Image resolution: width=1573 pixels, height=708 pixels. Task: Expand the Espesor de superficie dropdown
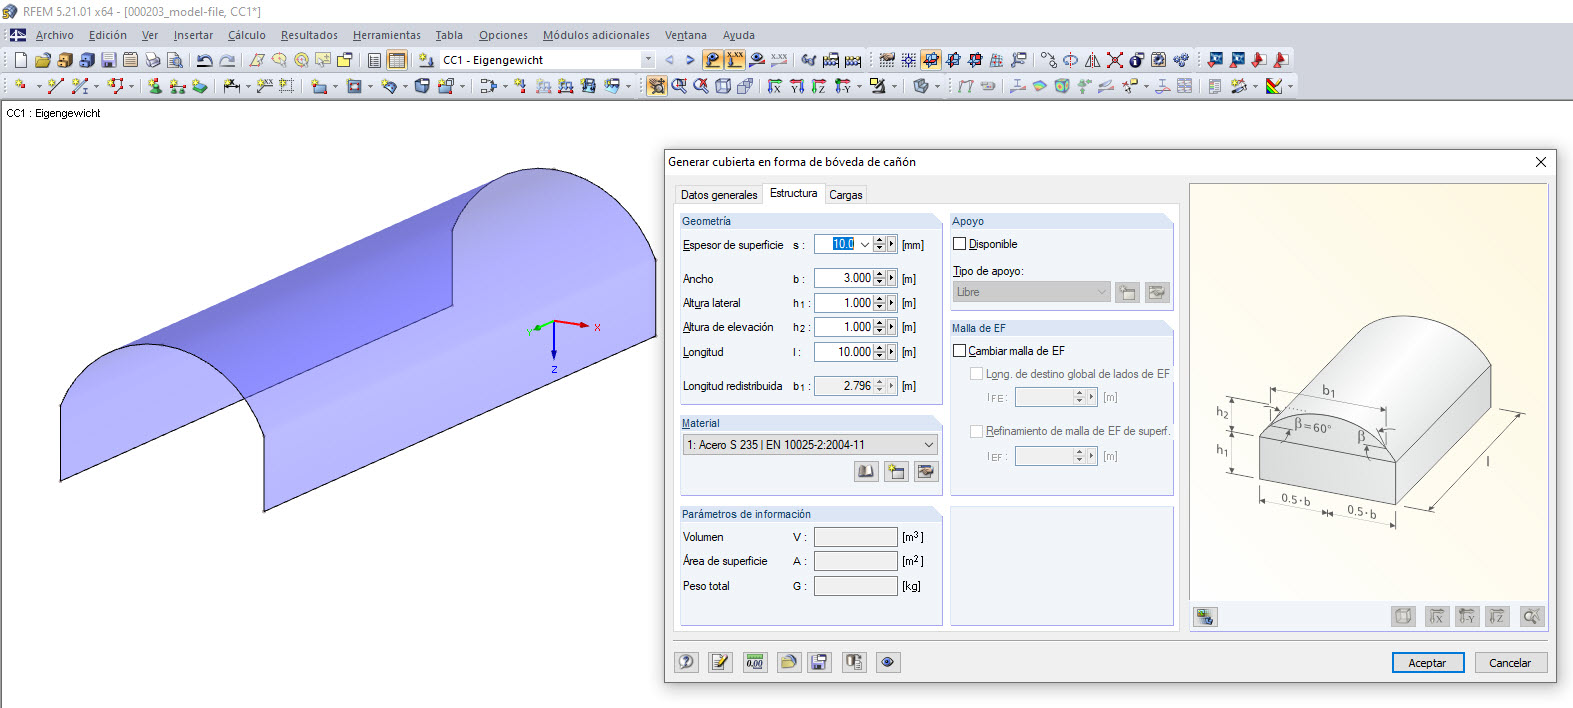tap(865, 244)
